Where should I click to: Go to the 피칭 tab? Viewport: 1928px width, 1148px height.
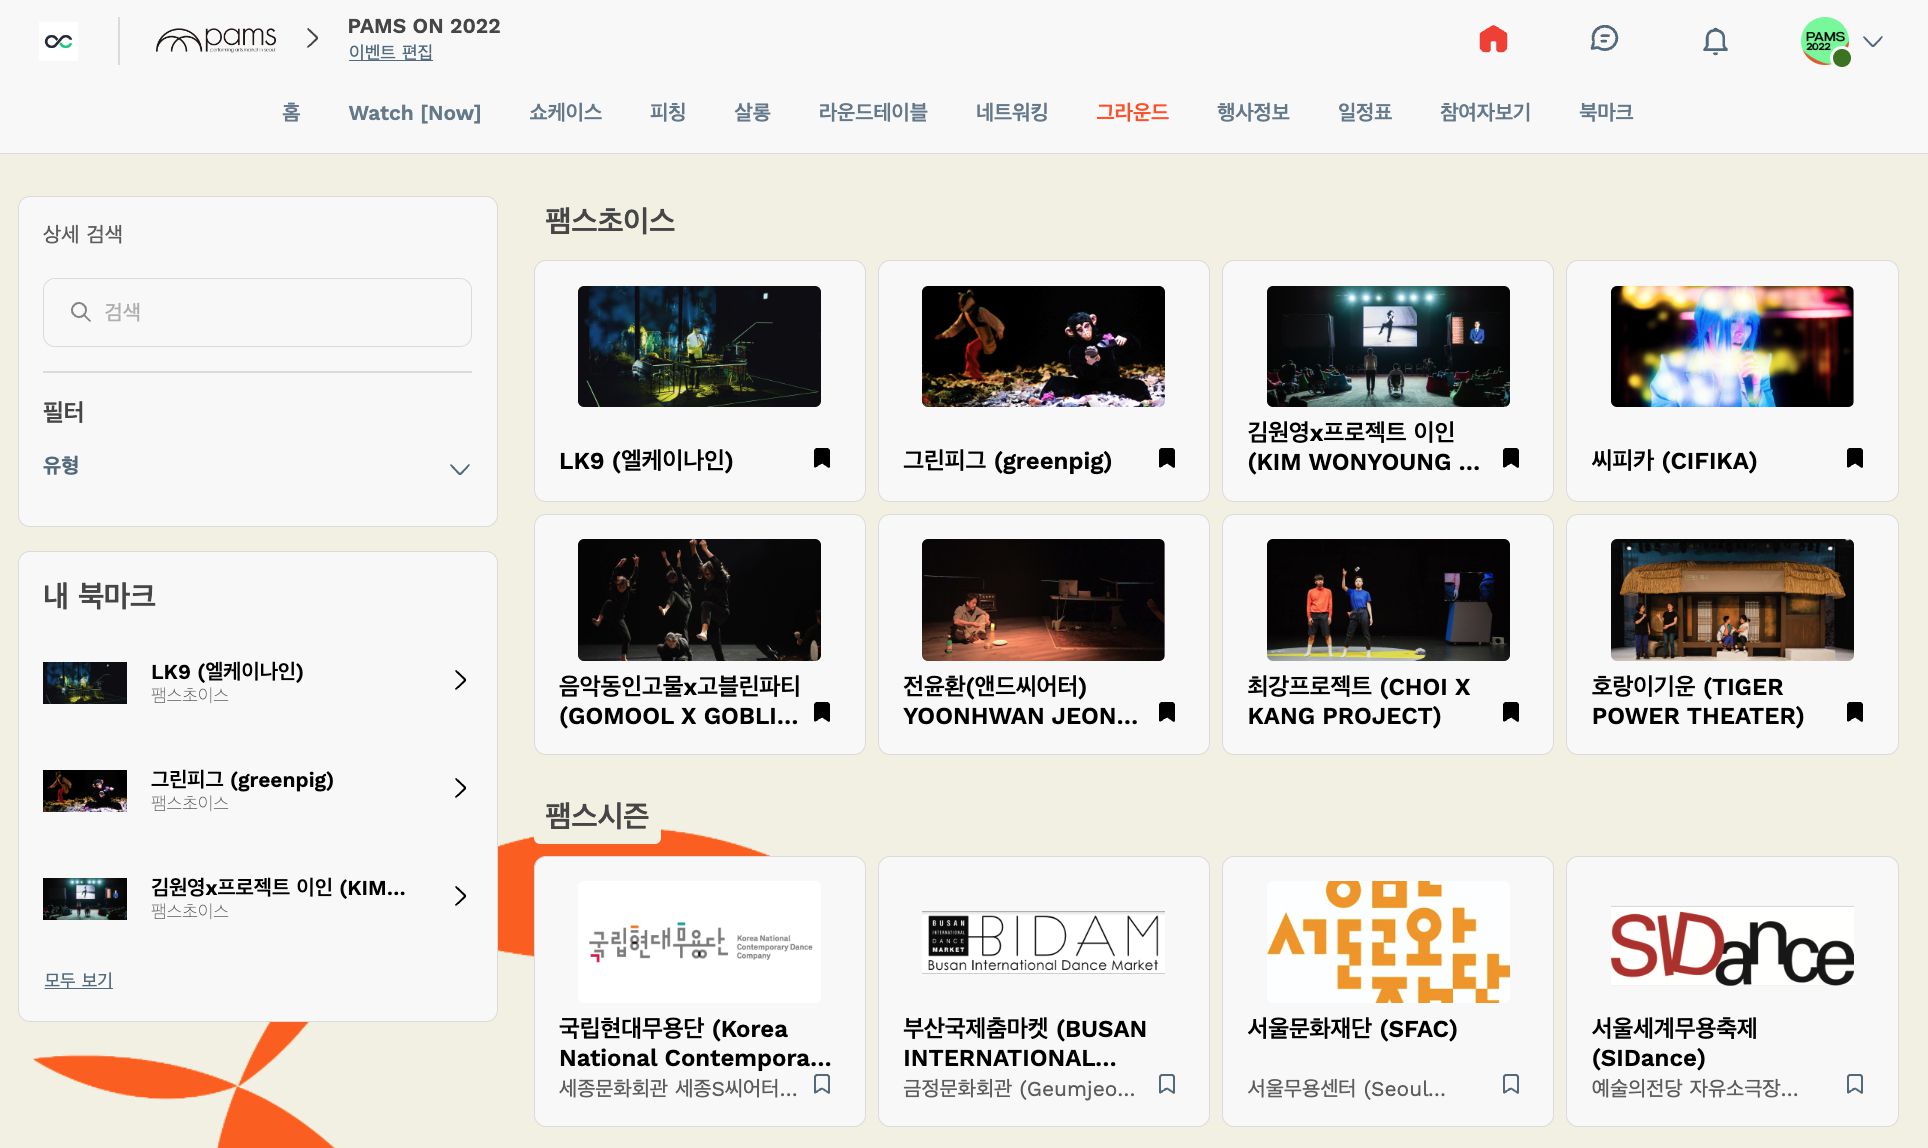pos(668,112)
